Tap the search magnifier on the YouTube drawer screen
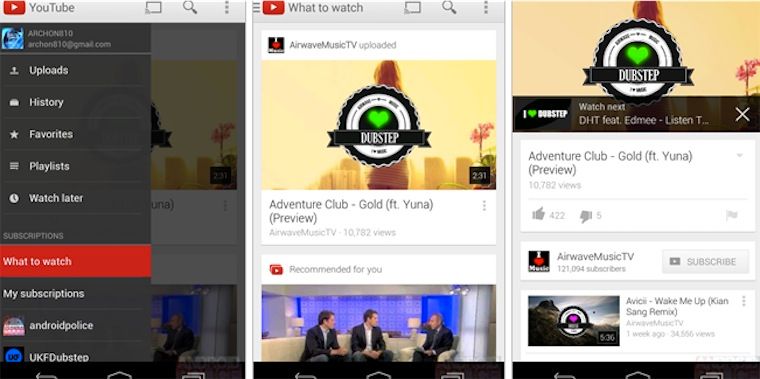The width and height of the screenshot is (760, 379). point(190,7)
